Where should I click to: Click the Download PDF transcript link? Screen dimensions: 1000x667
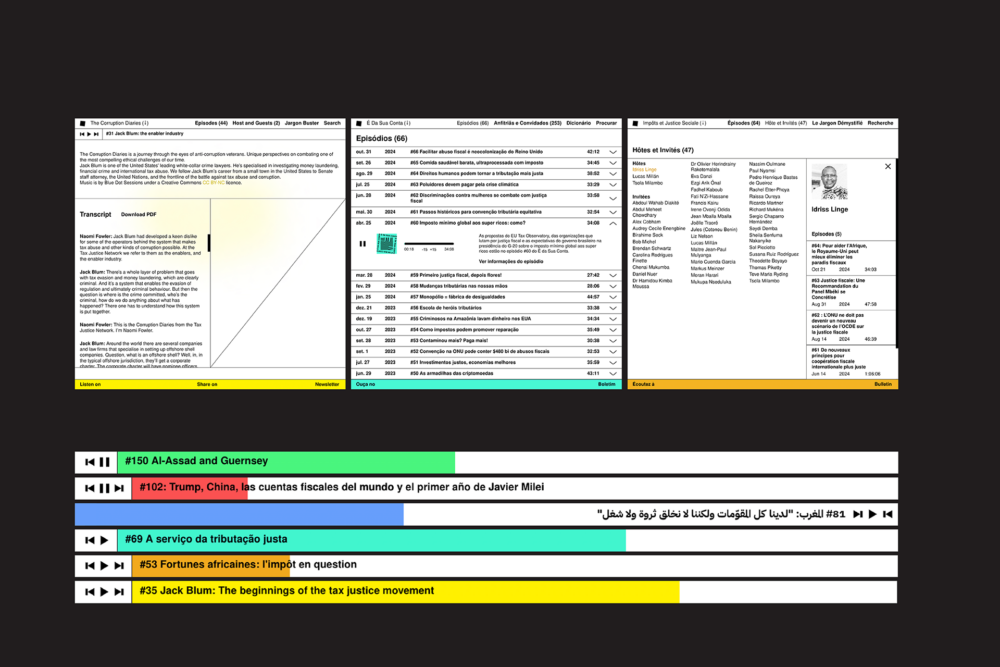(x=138, y=215)
